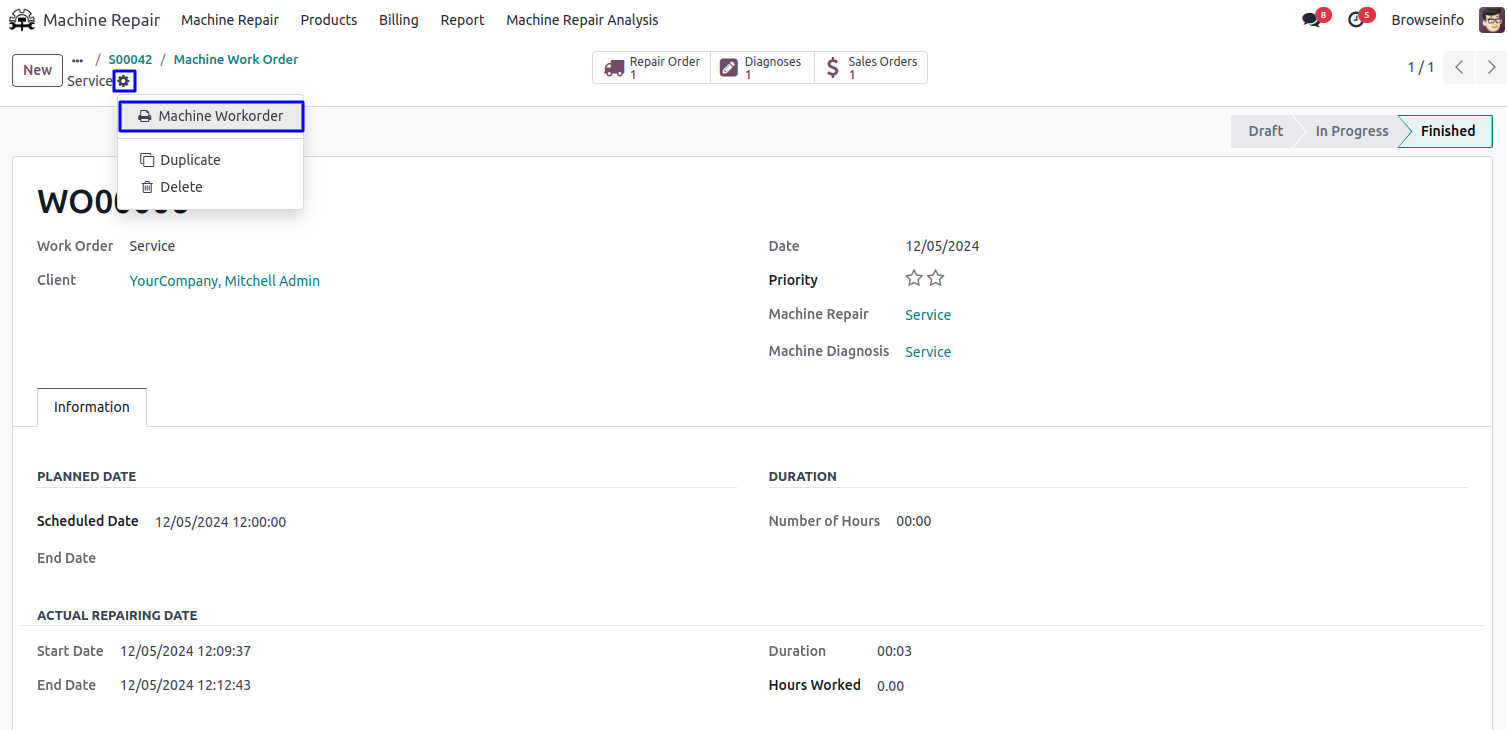Open the activities clock icon

pos(1356,20)
